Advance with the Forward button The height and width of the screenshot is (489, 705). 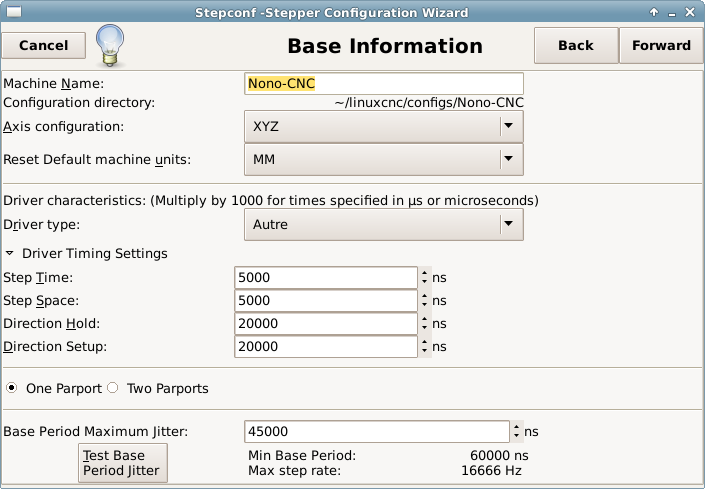[661, 45]
